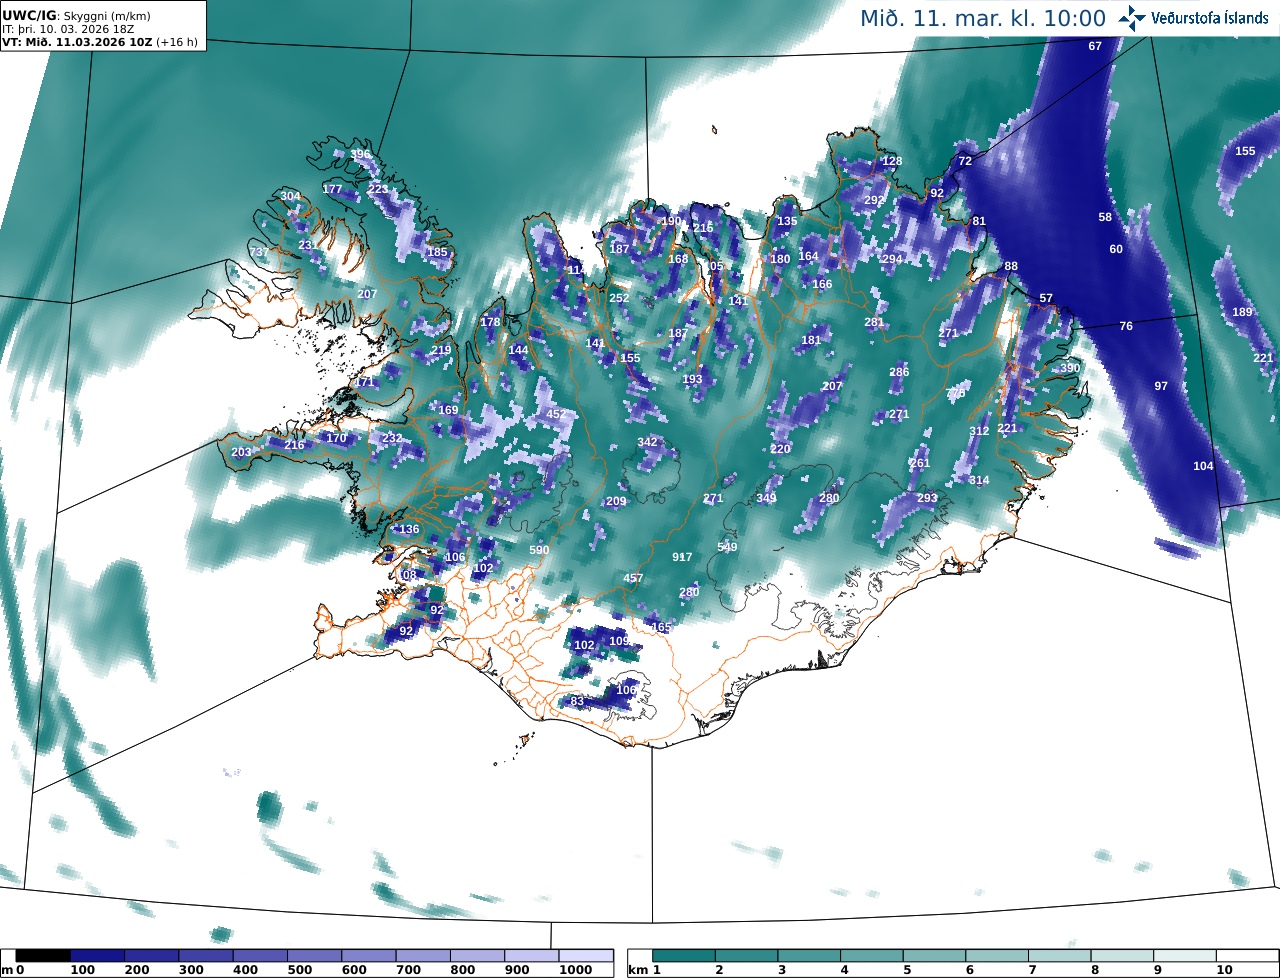Click the m unit label on legend

pos(8,971)
